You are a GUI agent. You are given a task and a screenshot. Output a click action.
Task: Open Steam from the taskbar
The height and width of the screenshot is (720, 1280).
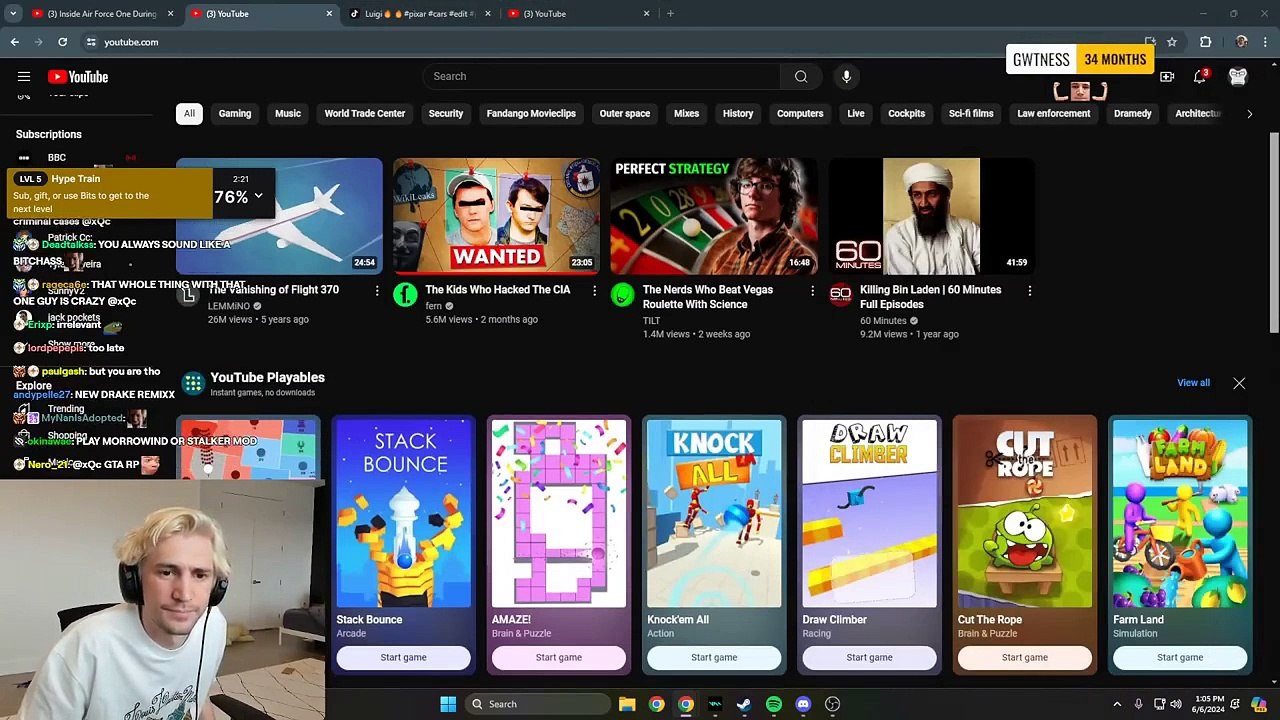(x=744, y=704)
